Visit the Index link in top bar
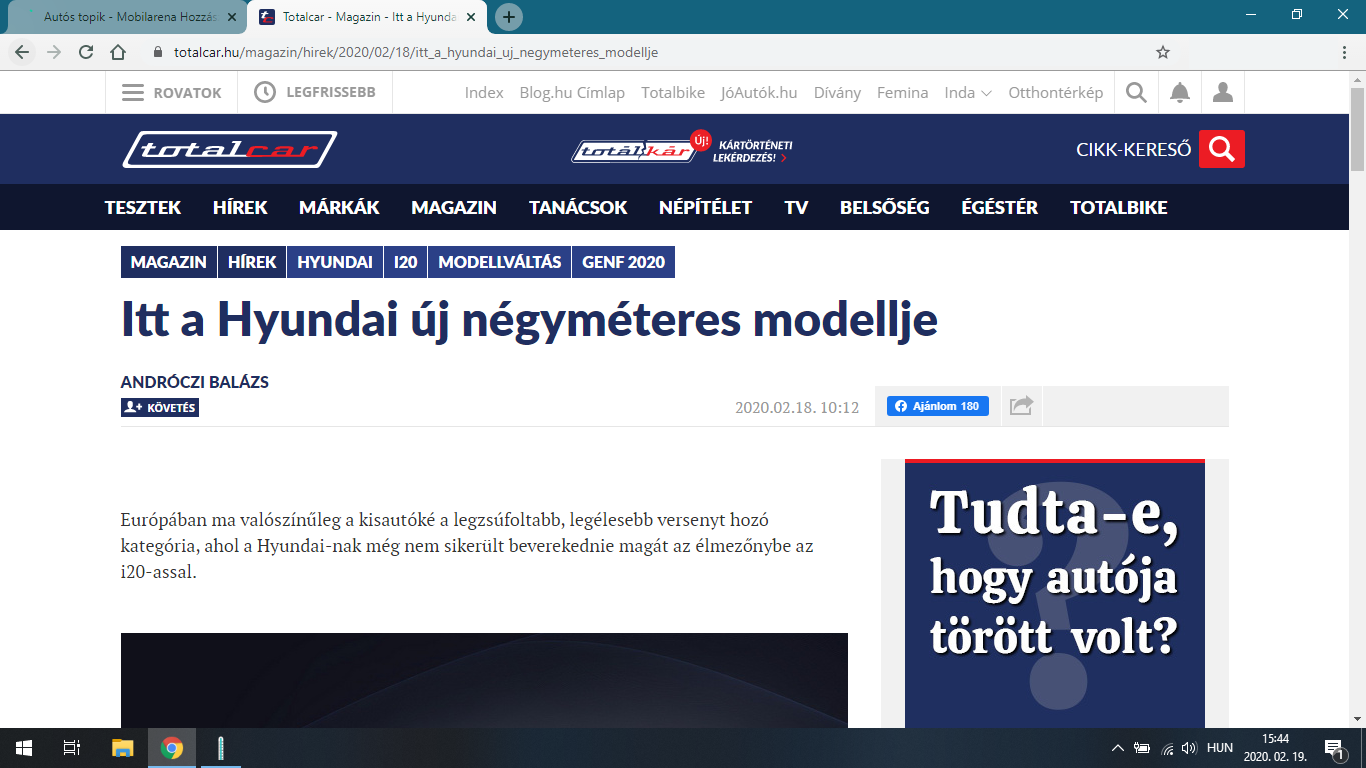This screenshot has width=1366, height=768. [x=484, y=93]
